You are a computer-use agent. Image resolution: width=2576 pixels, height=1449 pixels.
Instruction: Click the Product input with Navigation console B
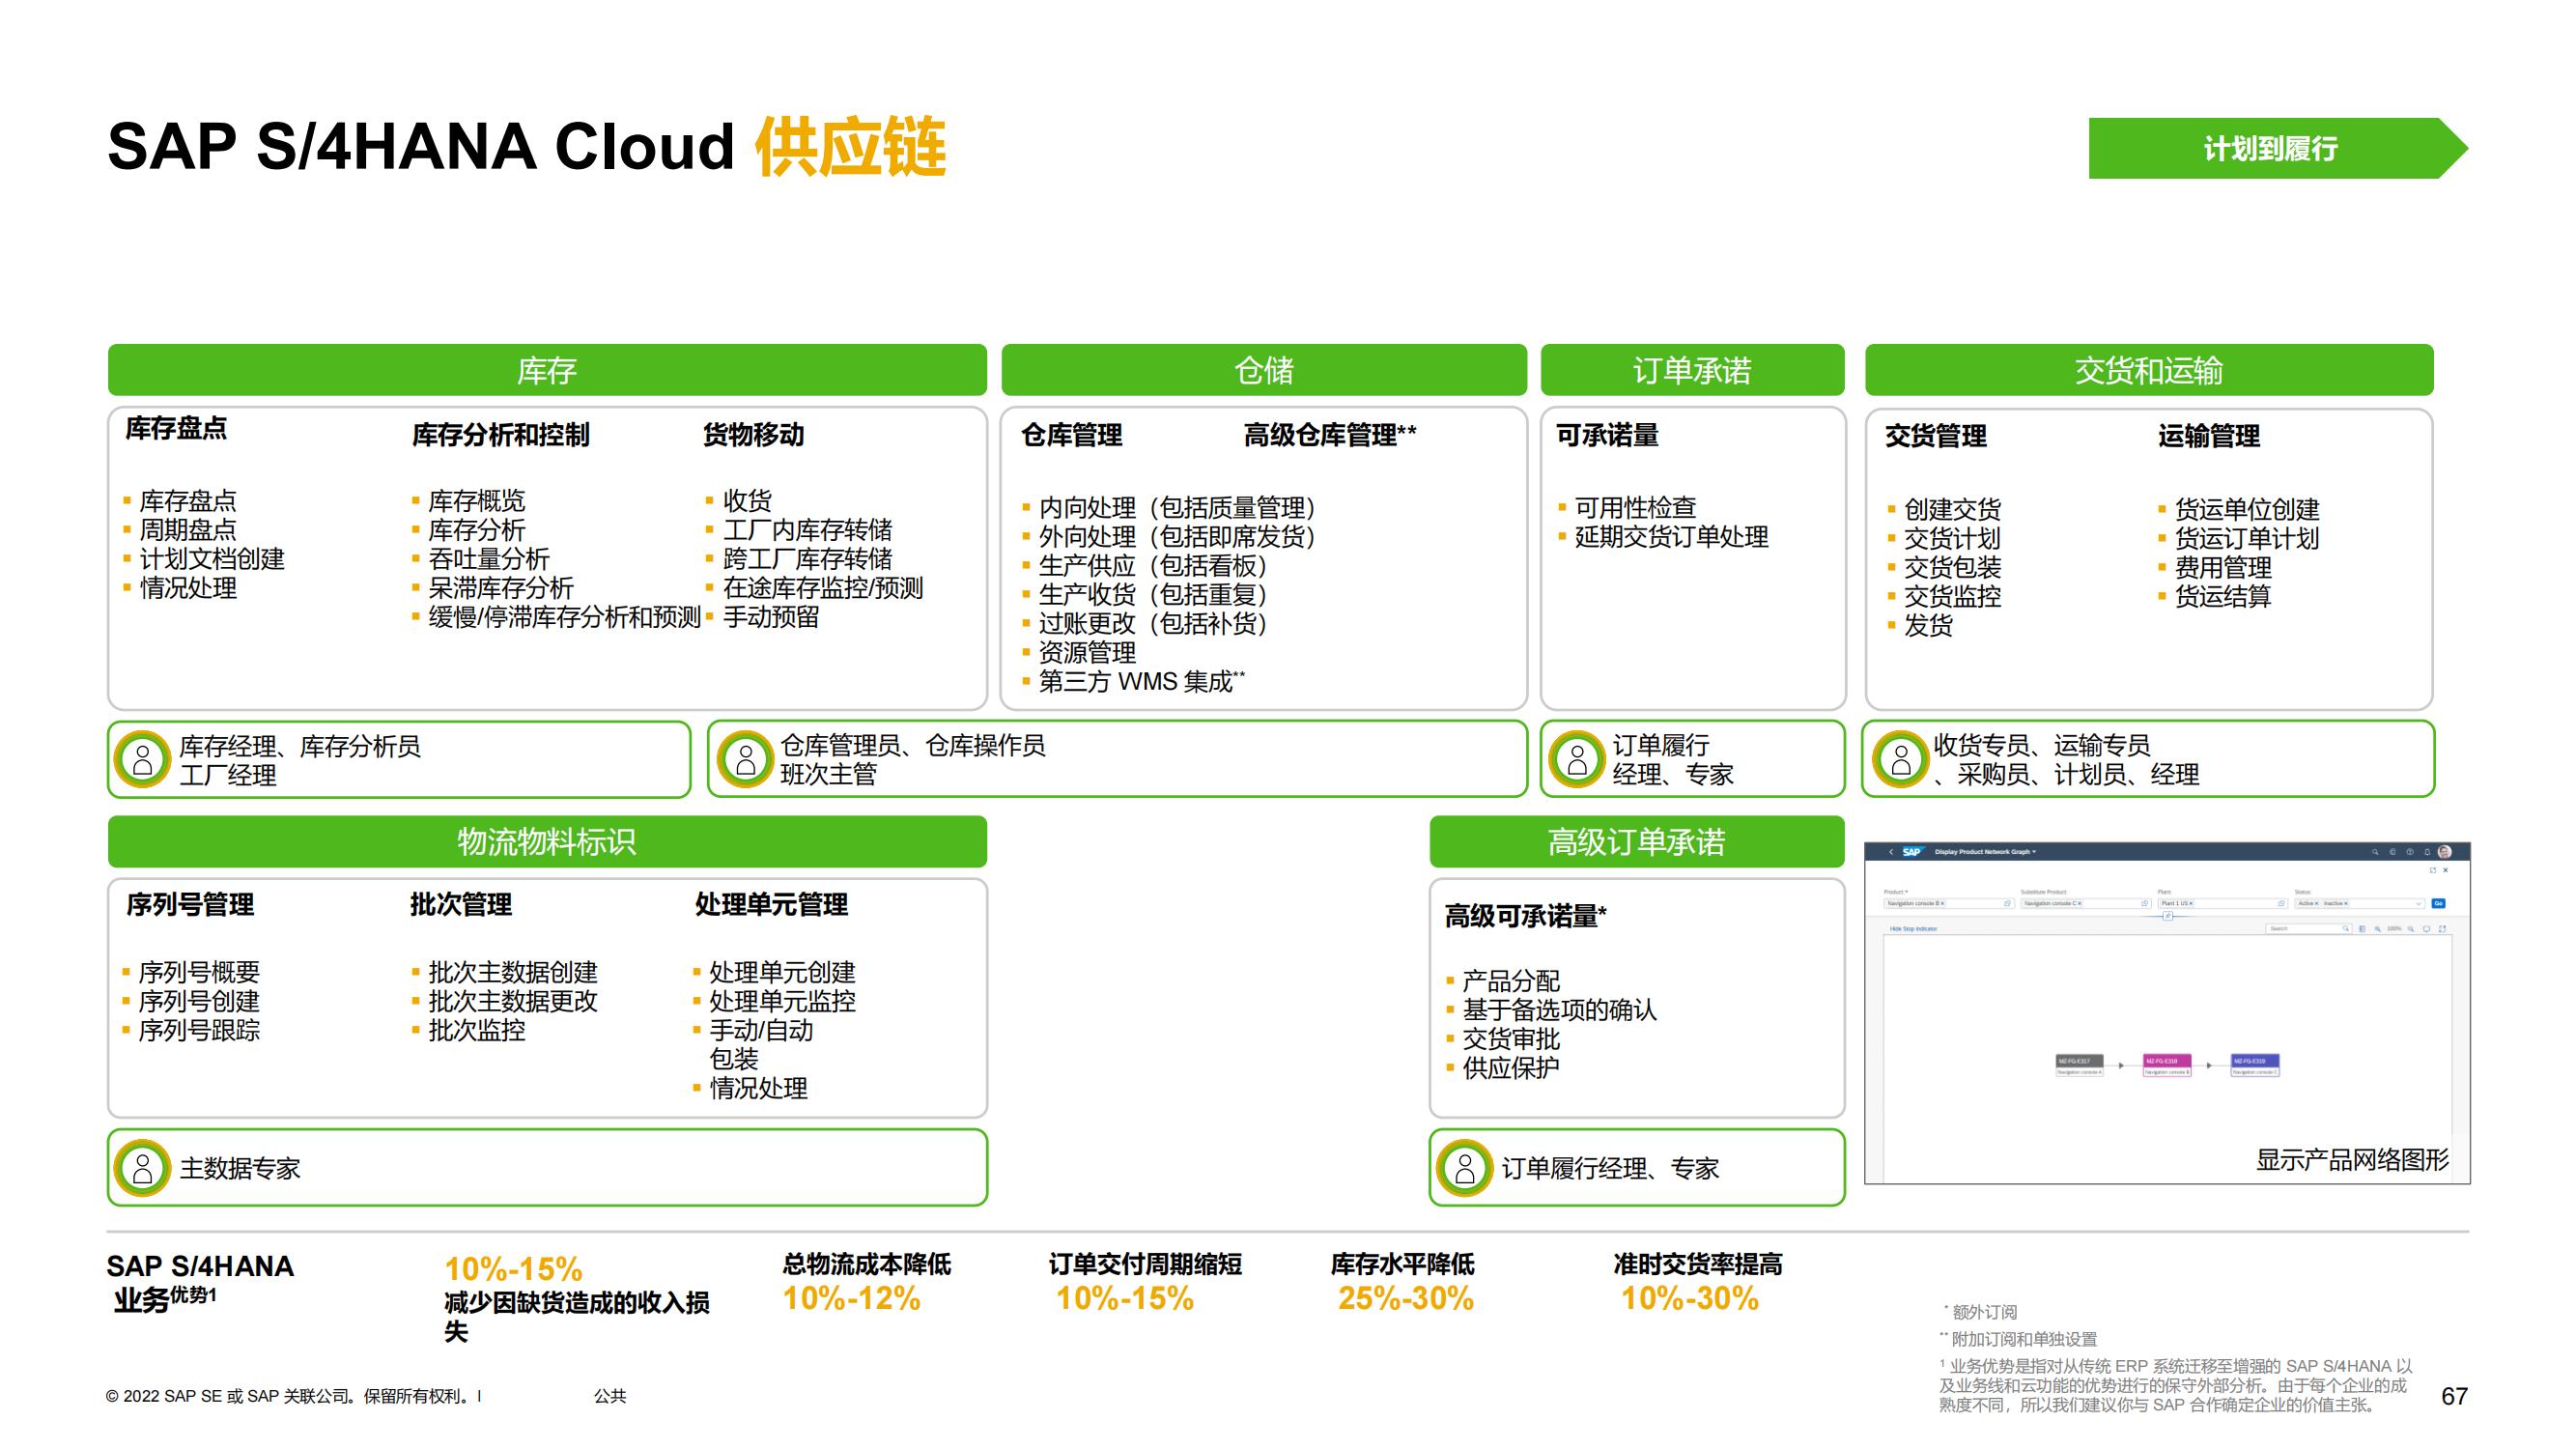[x=1948, y=903]
